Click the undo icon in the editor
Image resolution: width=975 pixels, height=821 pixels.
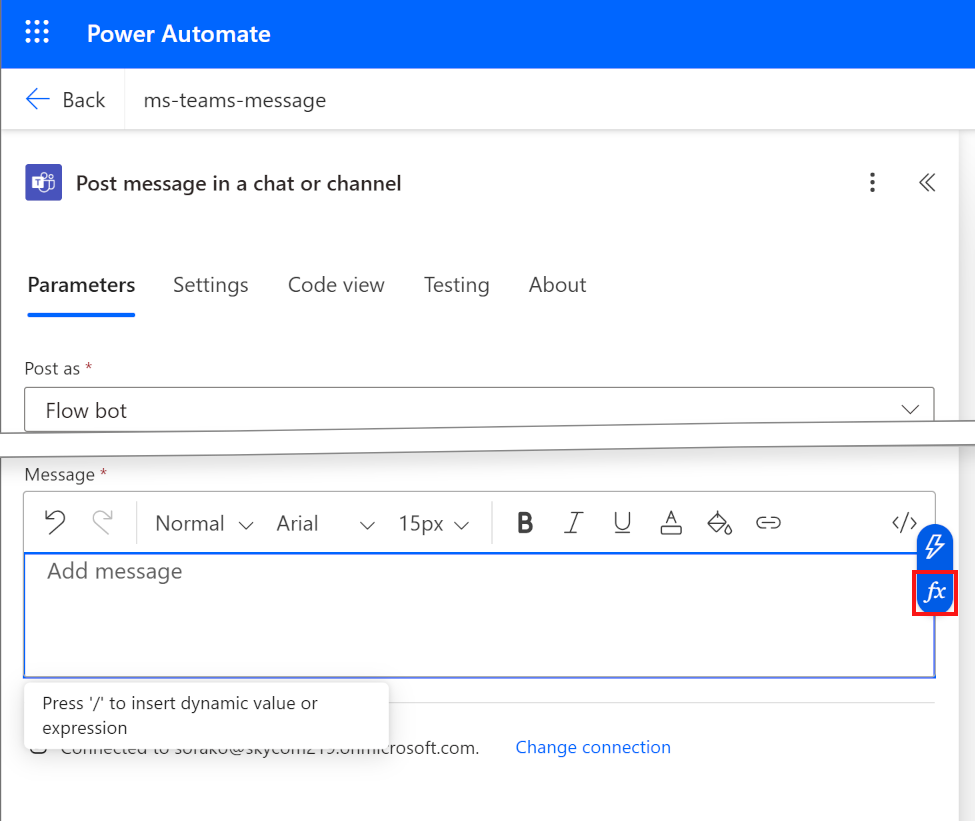click(x=54, y=522)
